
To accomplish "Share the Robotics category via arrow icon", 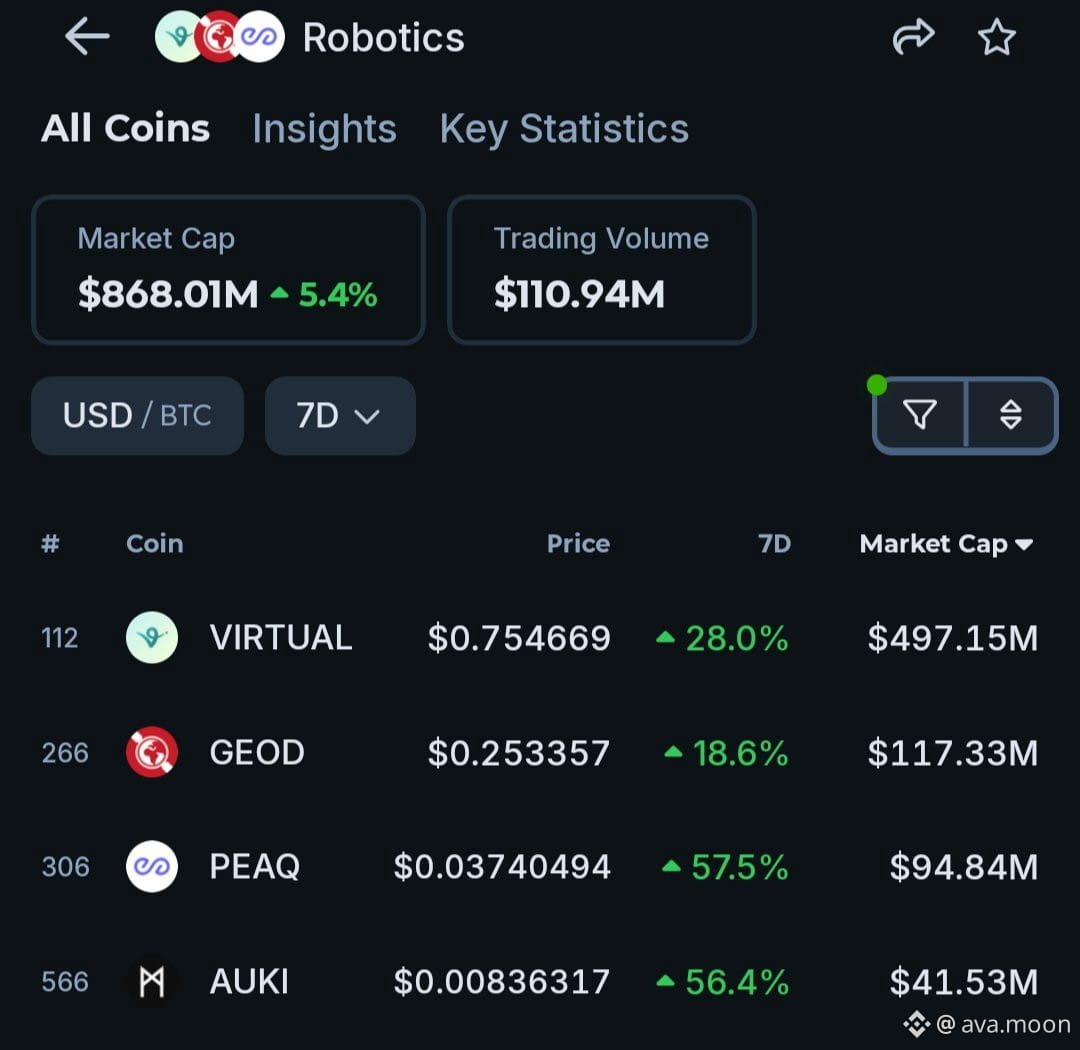I will point(913,37).
